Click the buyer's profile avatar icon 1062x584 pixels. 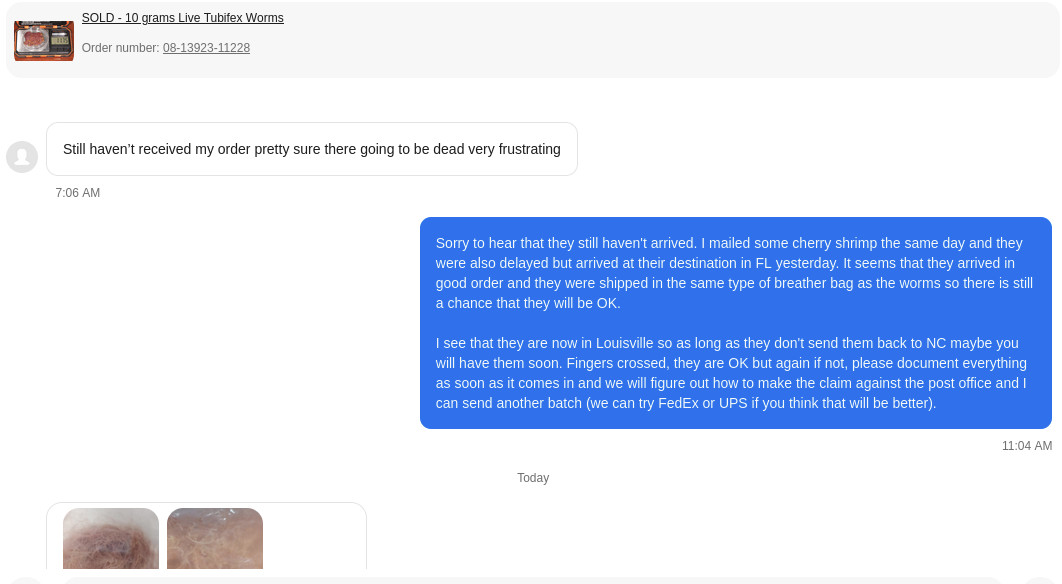[x=22, y=157]
